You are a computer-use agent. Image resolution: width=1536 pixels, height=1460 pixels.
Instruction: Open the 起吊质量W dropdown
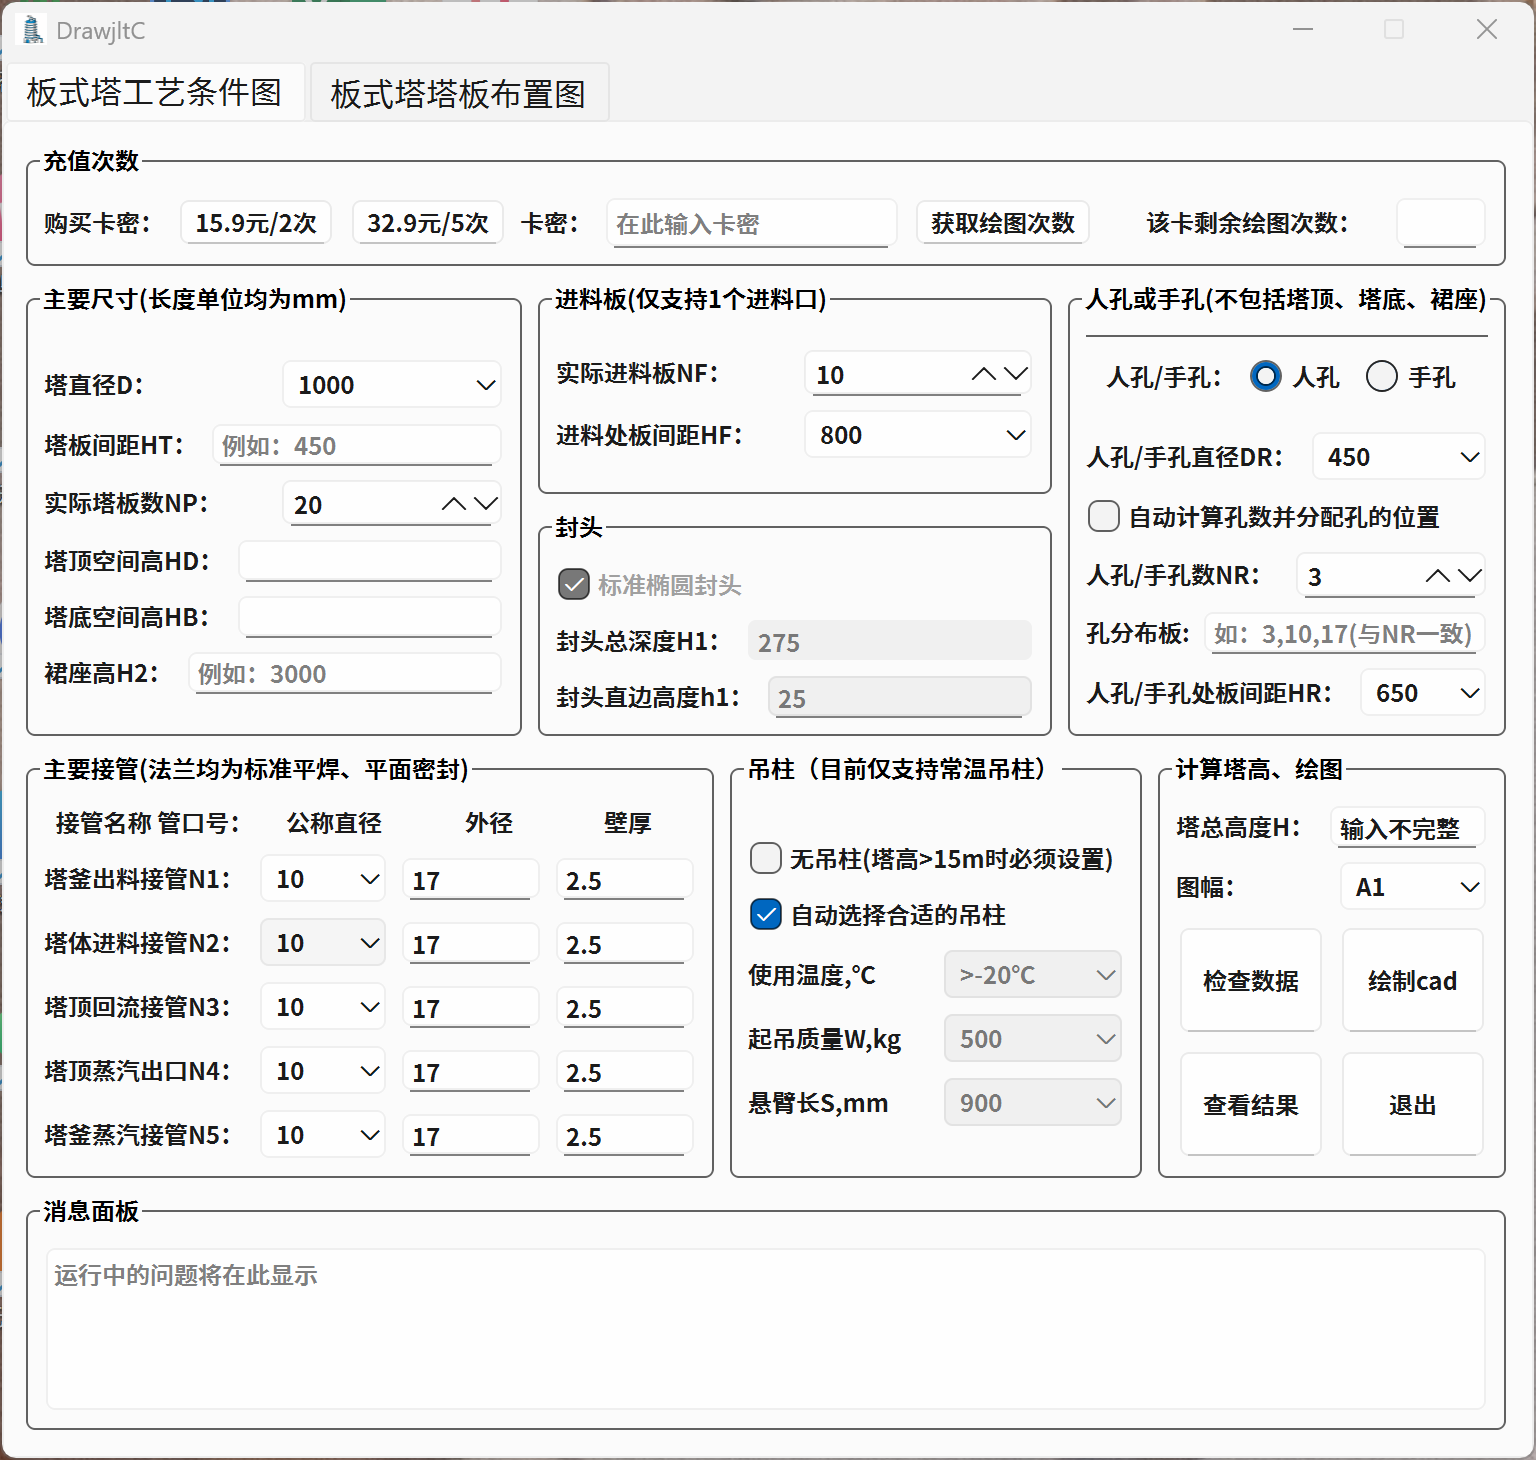[1033, 1039]
